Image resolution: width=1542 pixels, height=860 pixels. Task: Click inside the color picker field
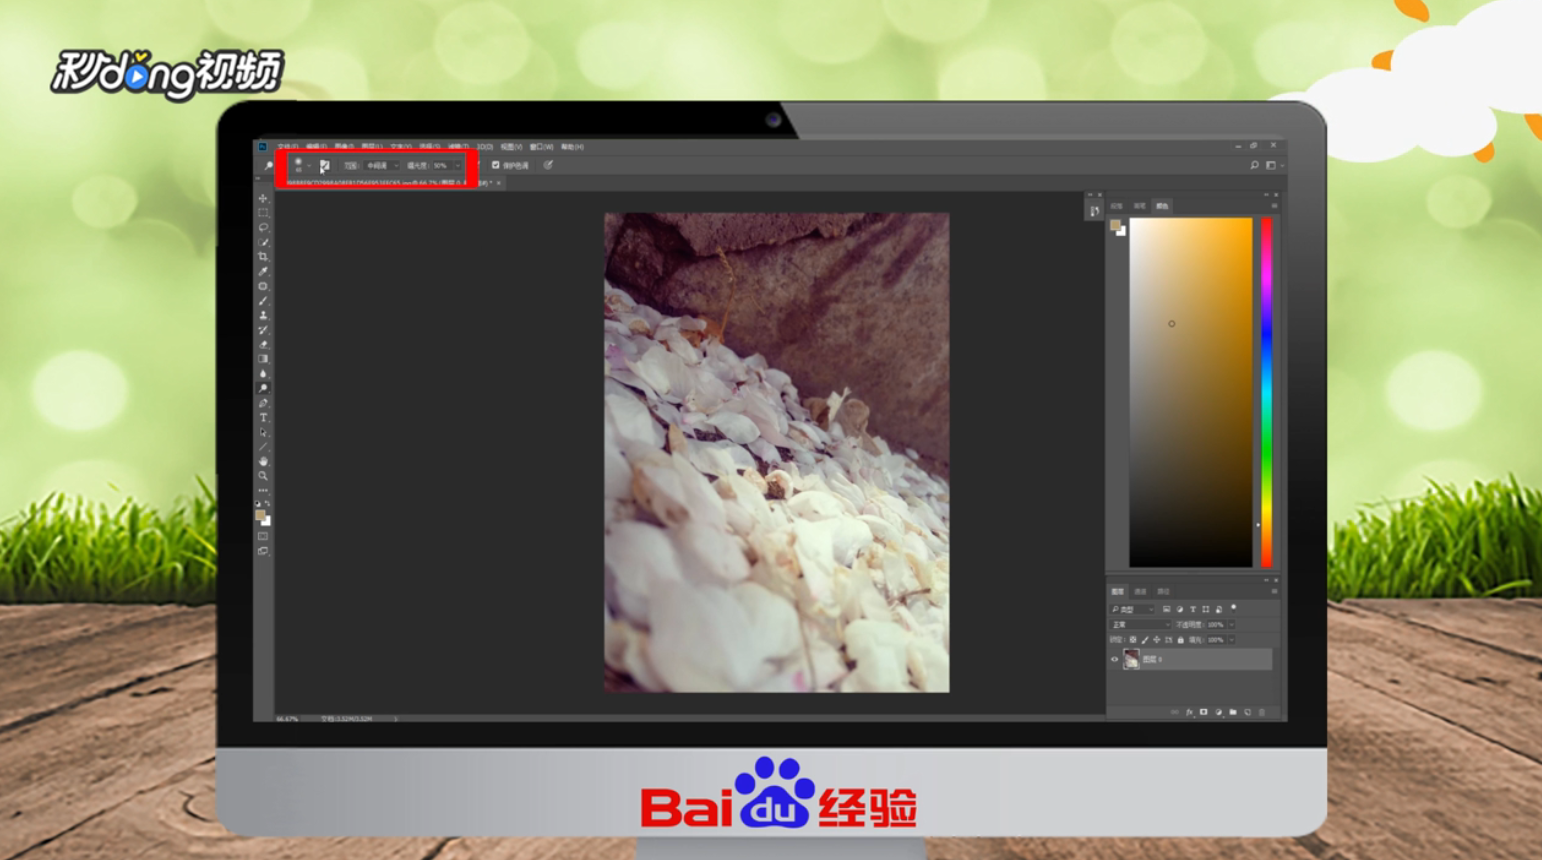click(1190, 392)
